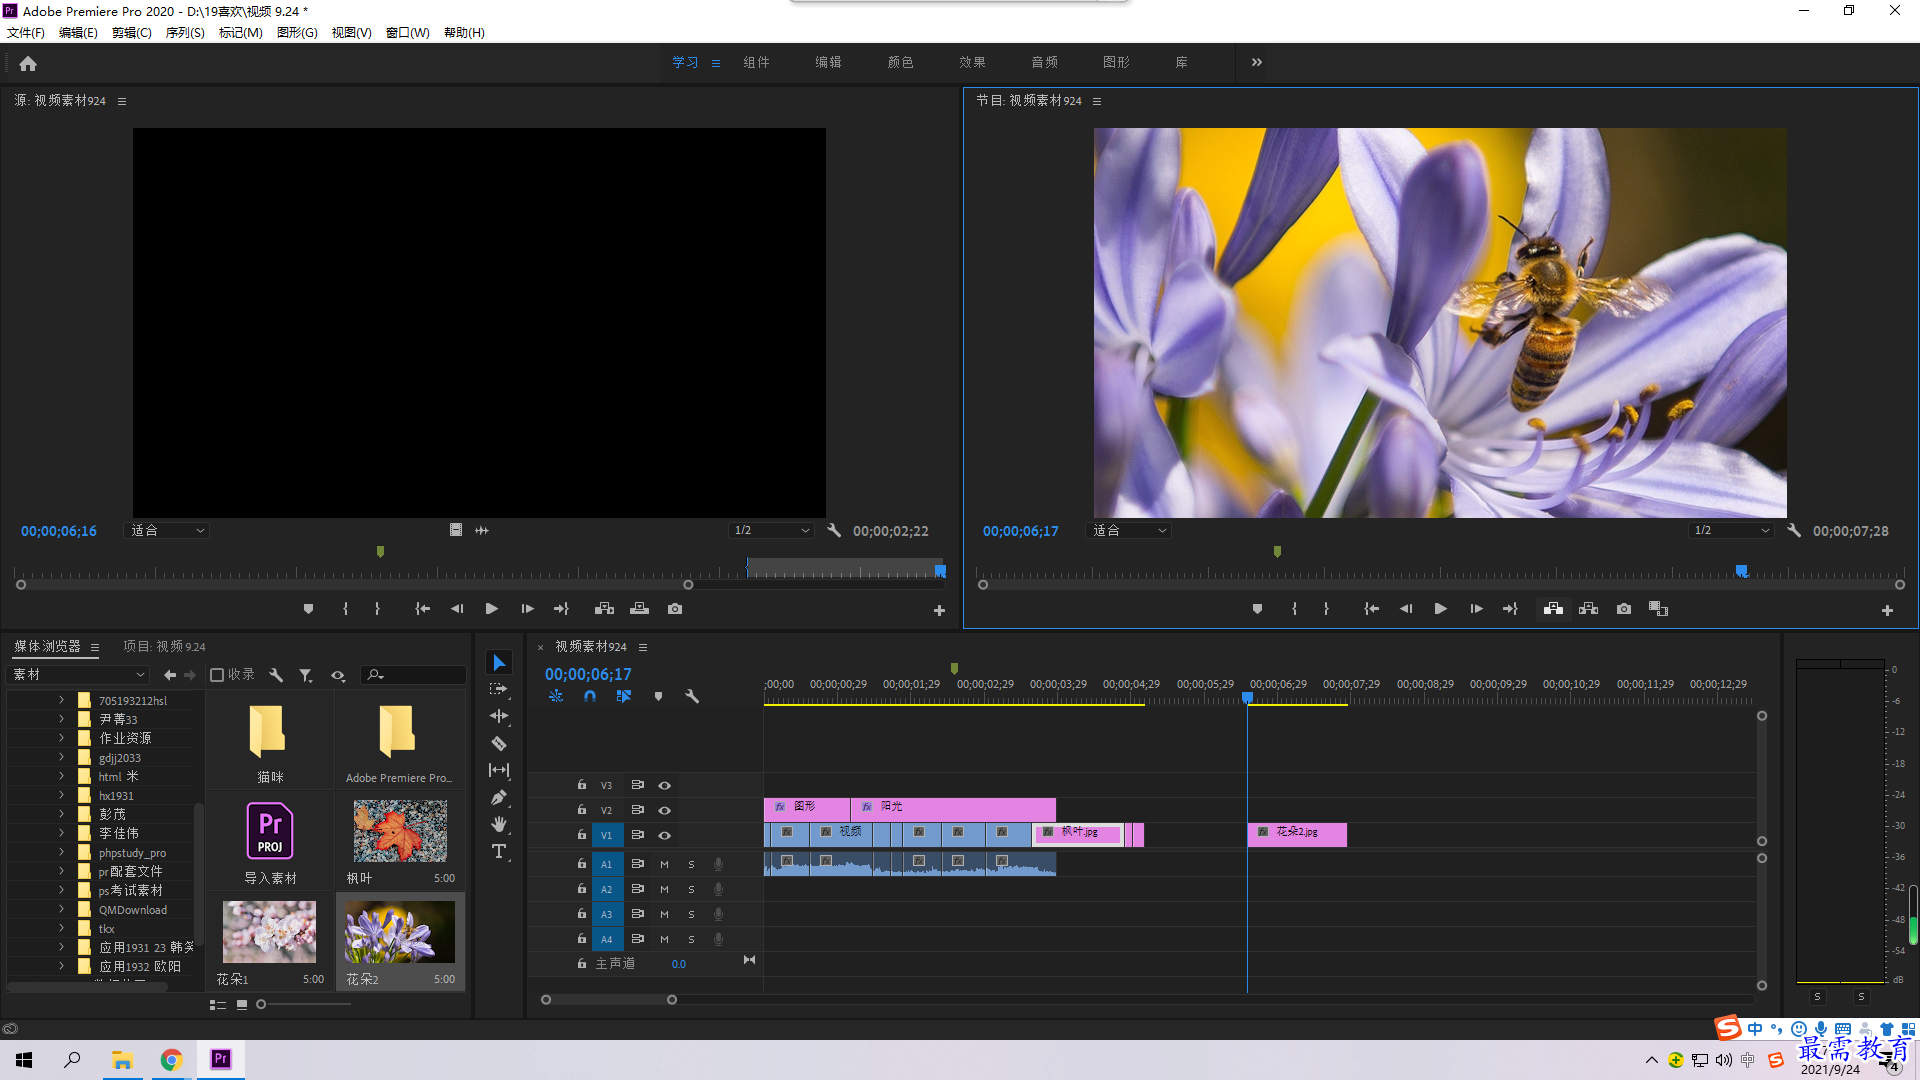
Task: Expand the QMDownload folder
Action: tap(61, 910)
